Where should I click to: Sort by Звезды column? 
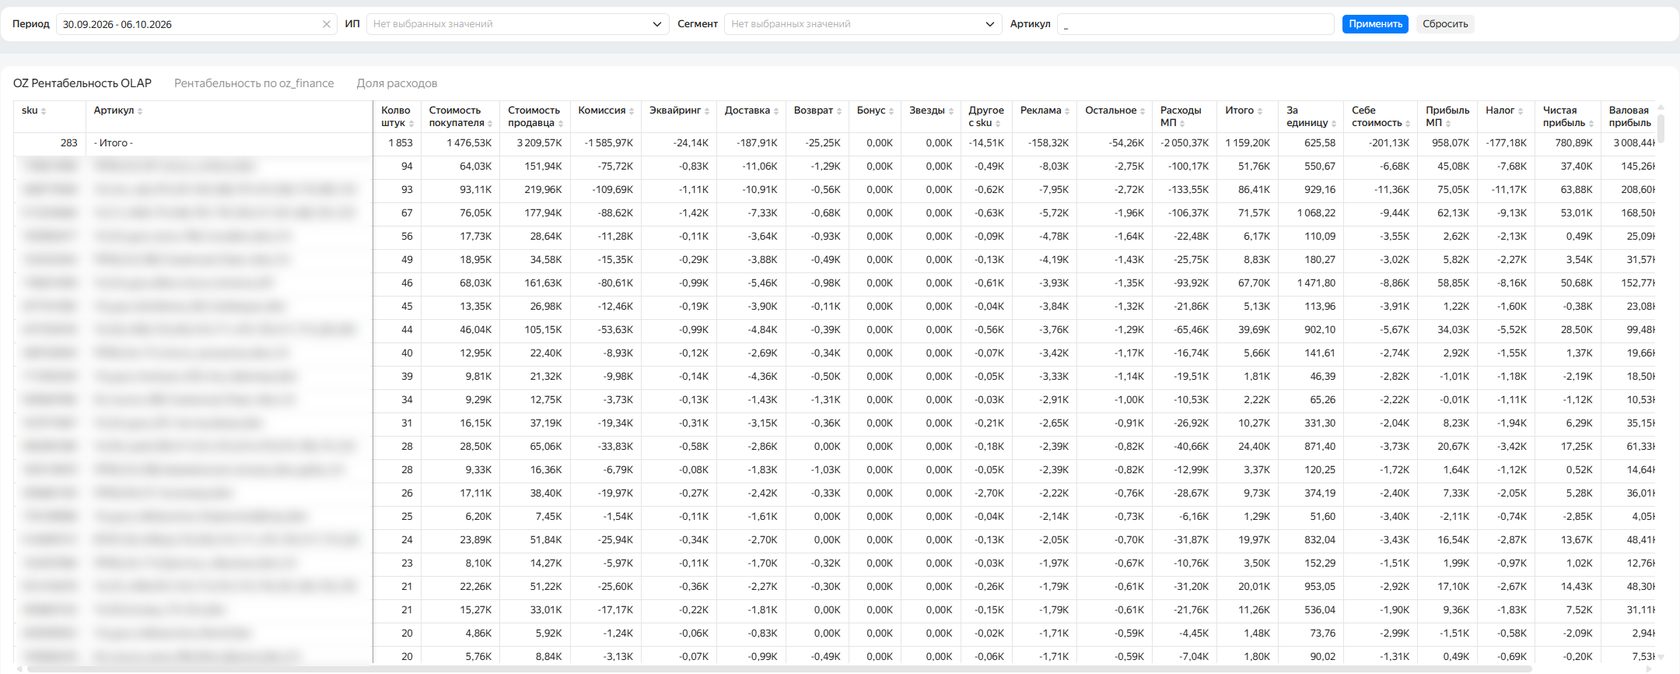(x=951, y=111)
